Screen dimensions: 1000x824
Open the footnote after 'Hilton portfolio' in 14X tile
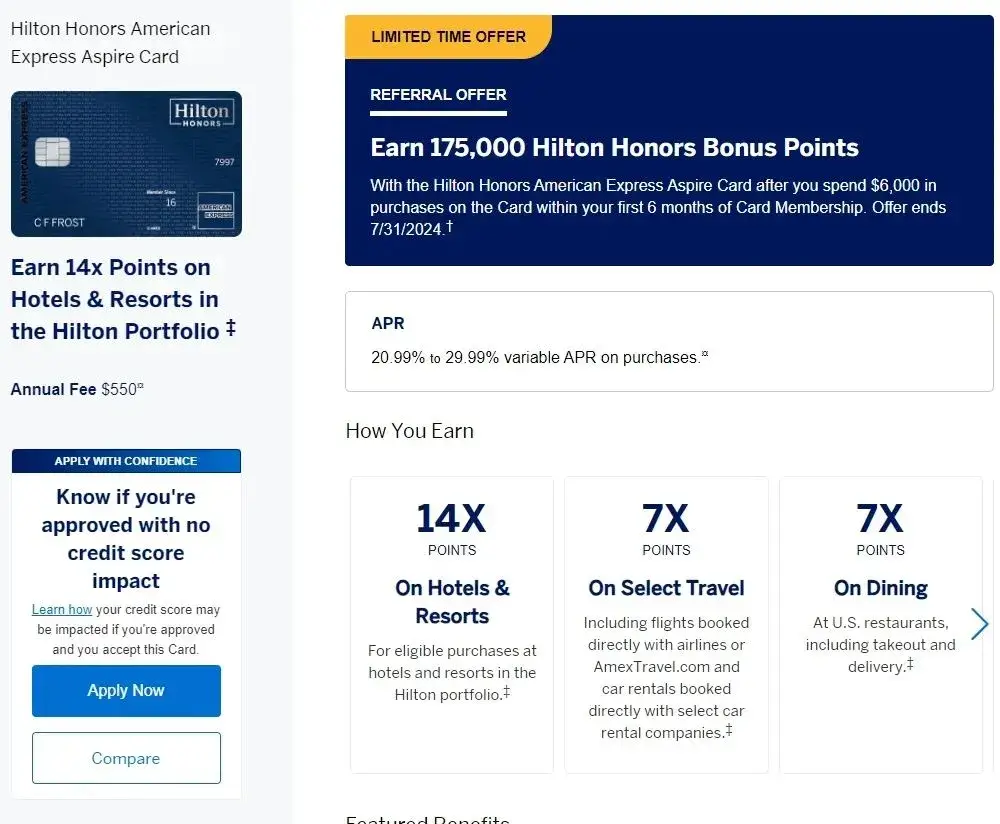click(x=507, y=692)
